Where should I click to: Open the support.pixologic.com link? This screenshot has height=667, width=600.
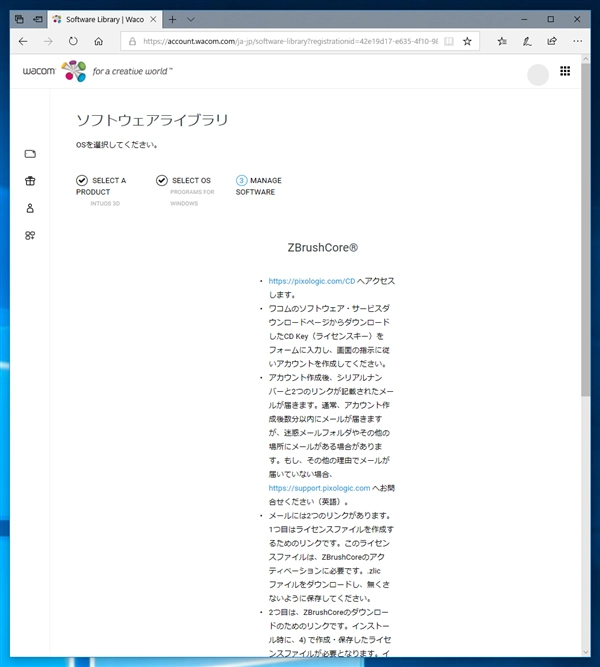319,488
